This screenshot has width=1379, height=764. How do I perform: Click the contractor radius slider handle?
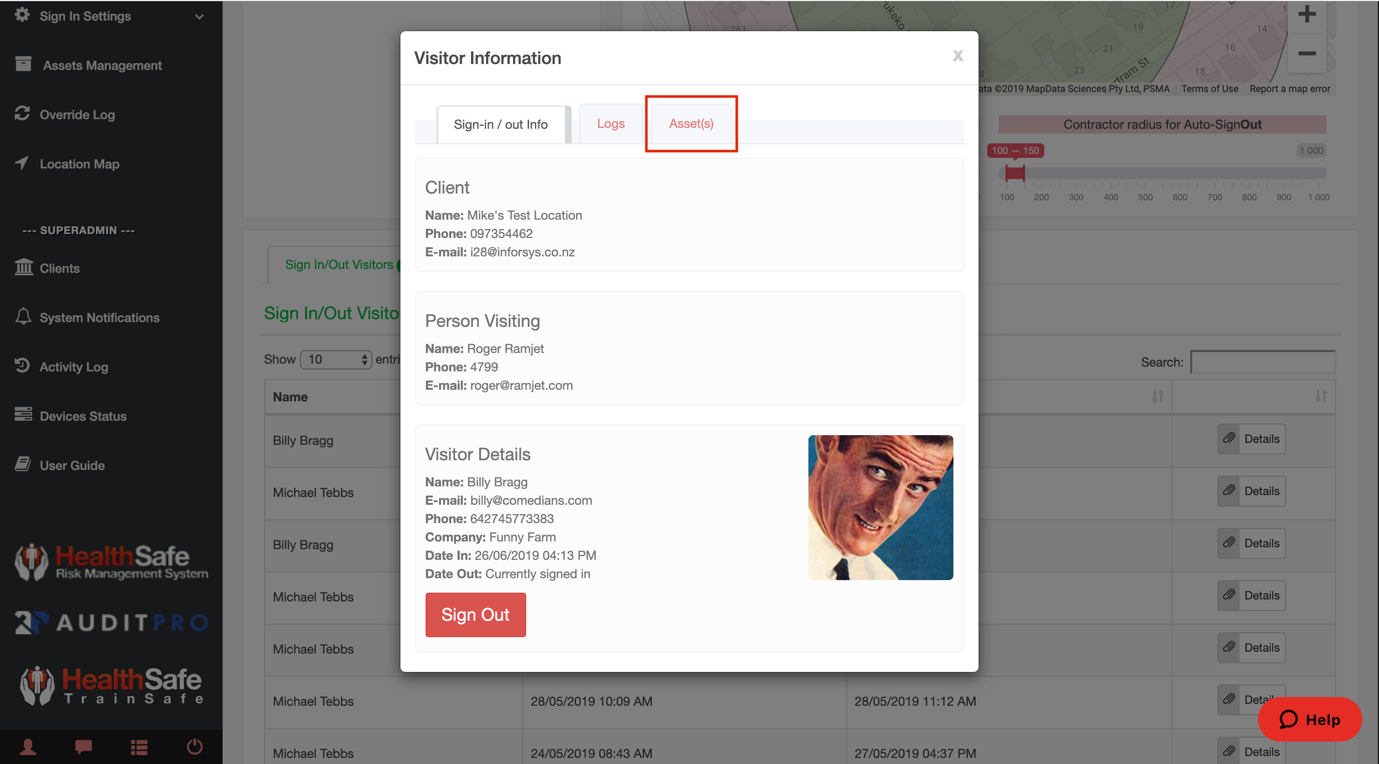(x=1015, y=173)
